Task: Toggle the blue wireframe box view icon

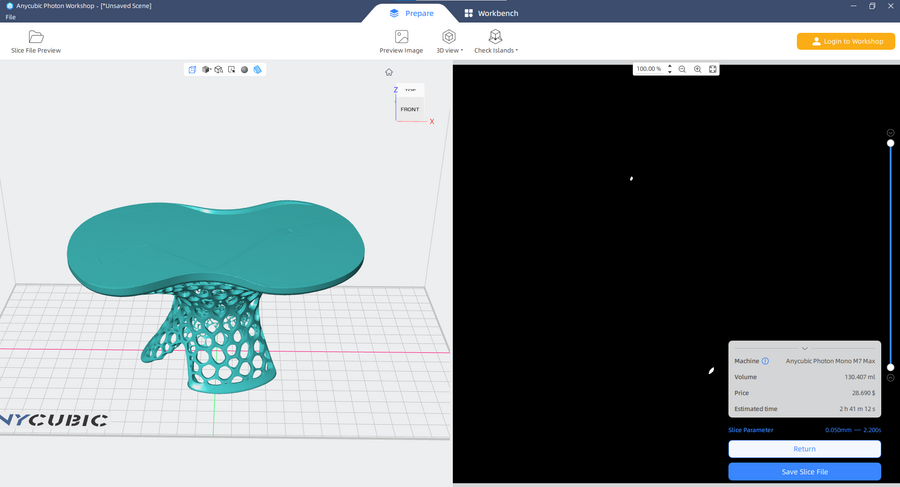Action: pos(192,70)
